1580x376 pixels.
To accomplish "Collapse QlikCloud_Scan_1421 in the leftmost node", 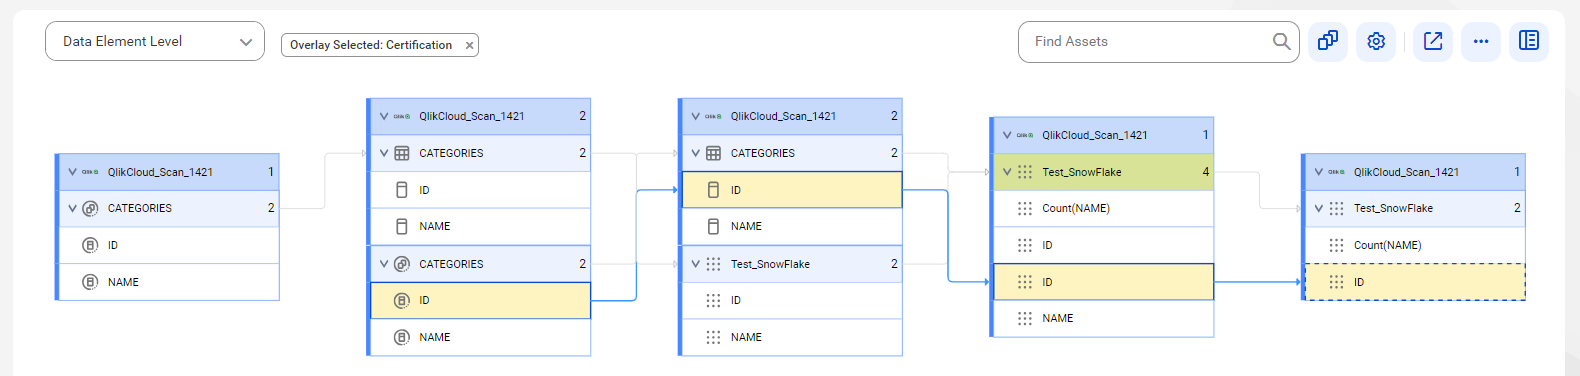I will tap(72, 172).
